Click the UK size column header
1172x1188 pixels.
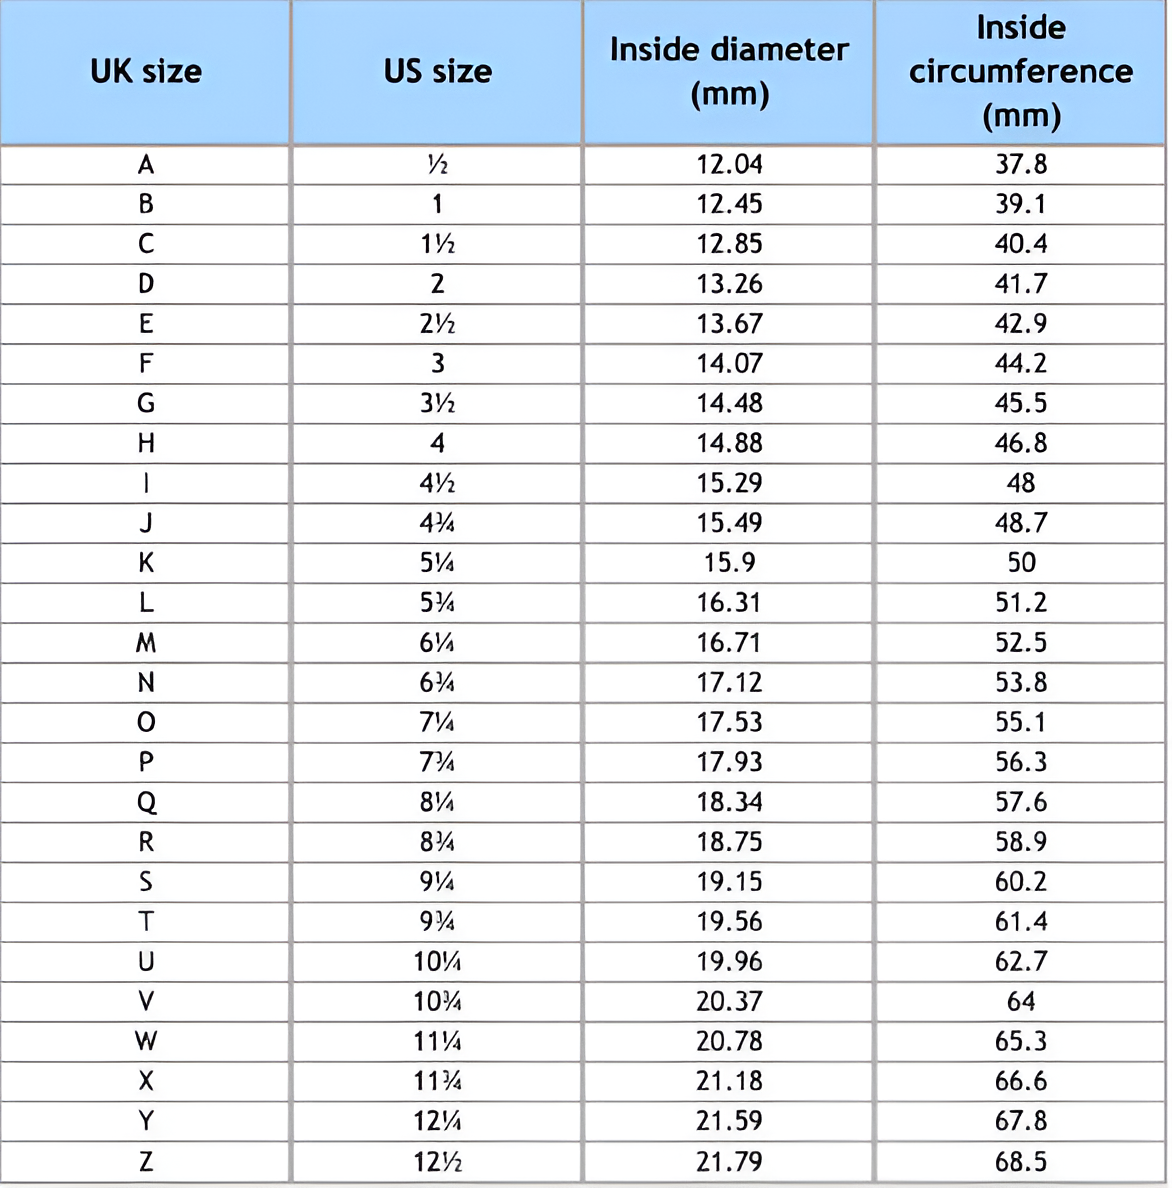point(146,72)
